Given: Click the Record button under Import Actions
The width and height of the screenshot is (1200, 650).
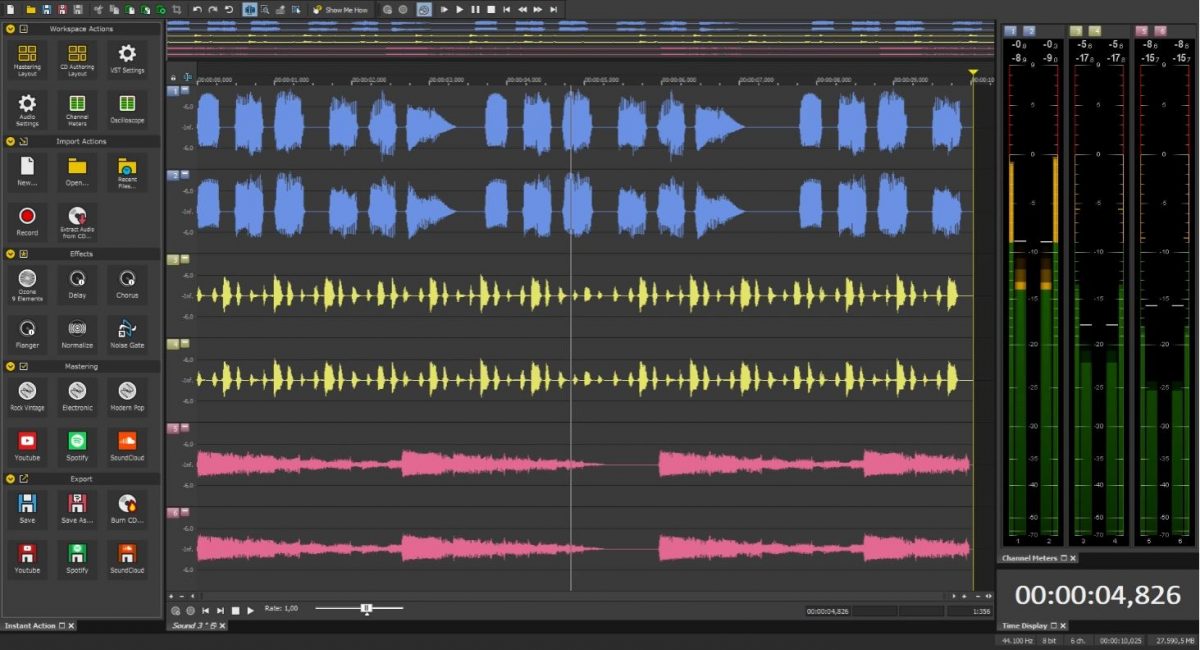Looking at the screenshot, I should click(x=27, y=221).
